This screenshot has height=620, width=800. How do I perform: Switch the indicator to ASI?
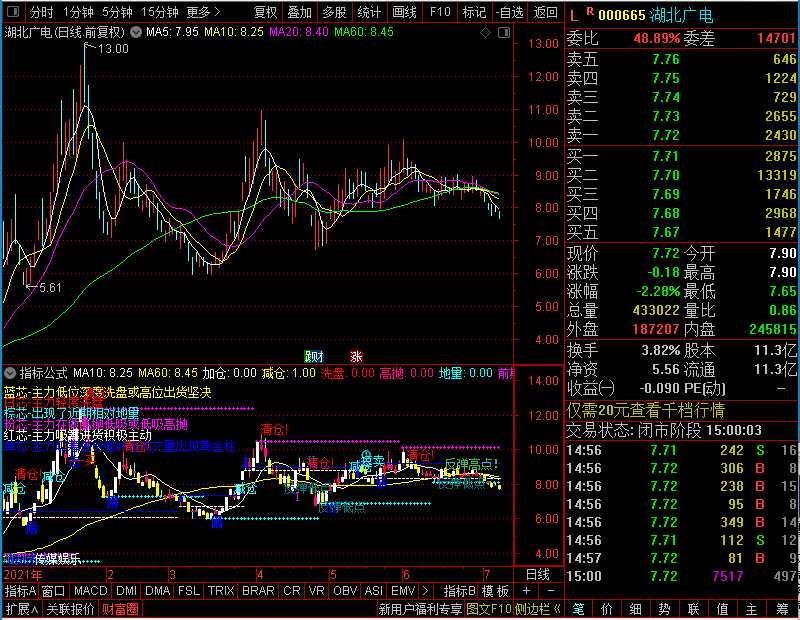373,591
